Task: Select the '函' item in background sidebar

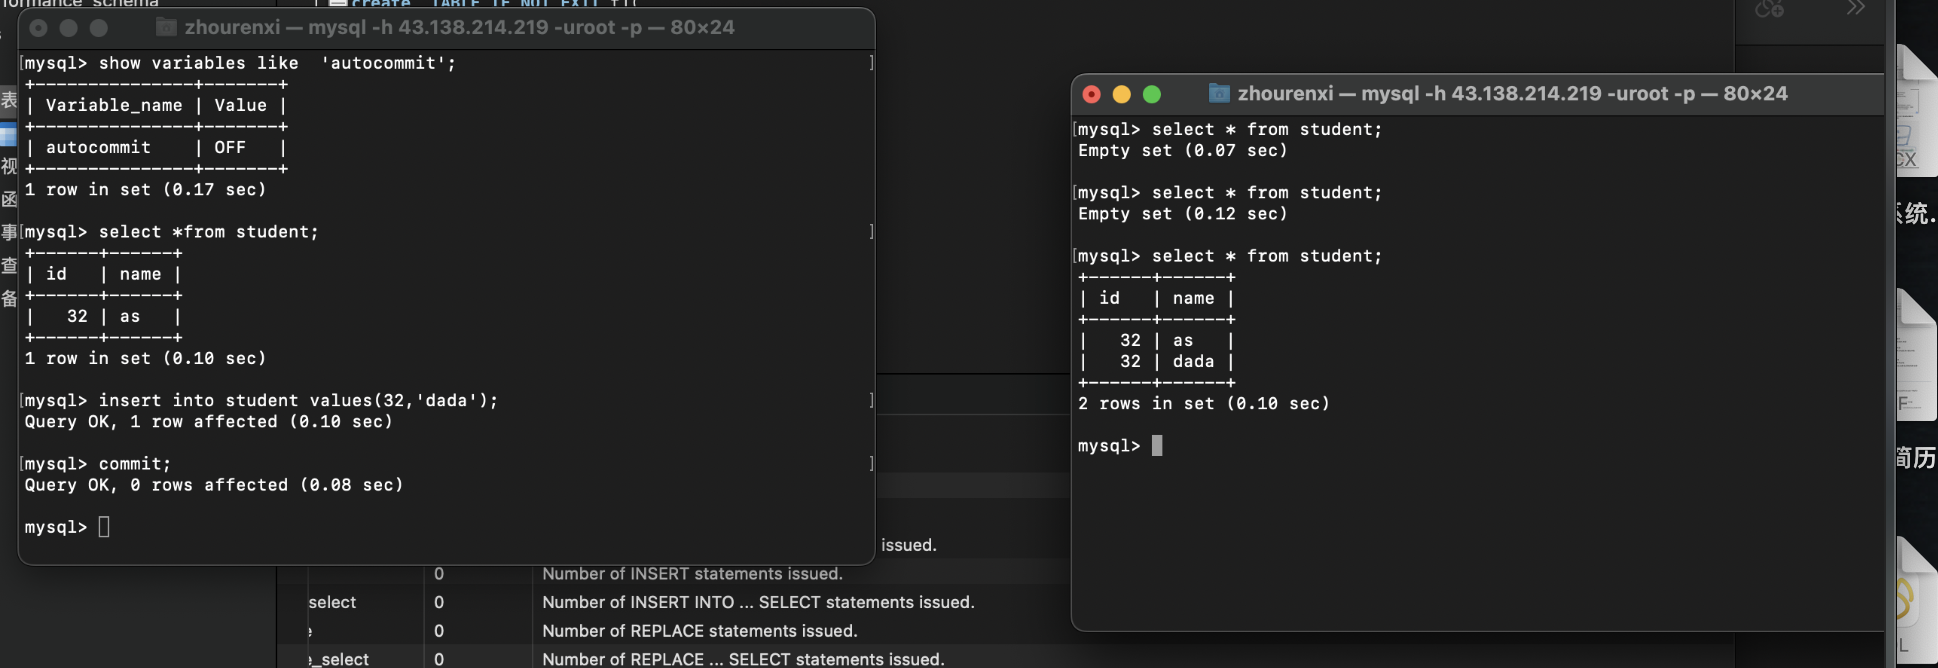Action: pos(9,199)
